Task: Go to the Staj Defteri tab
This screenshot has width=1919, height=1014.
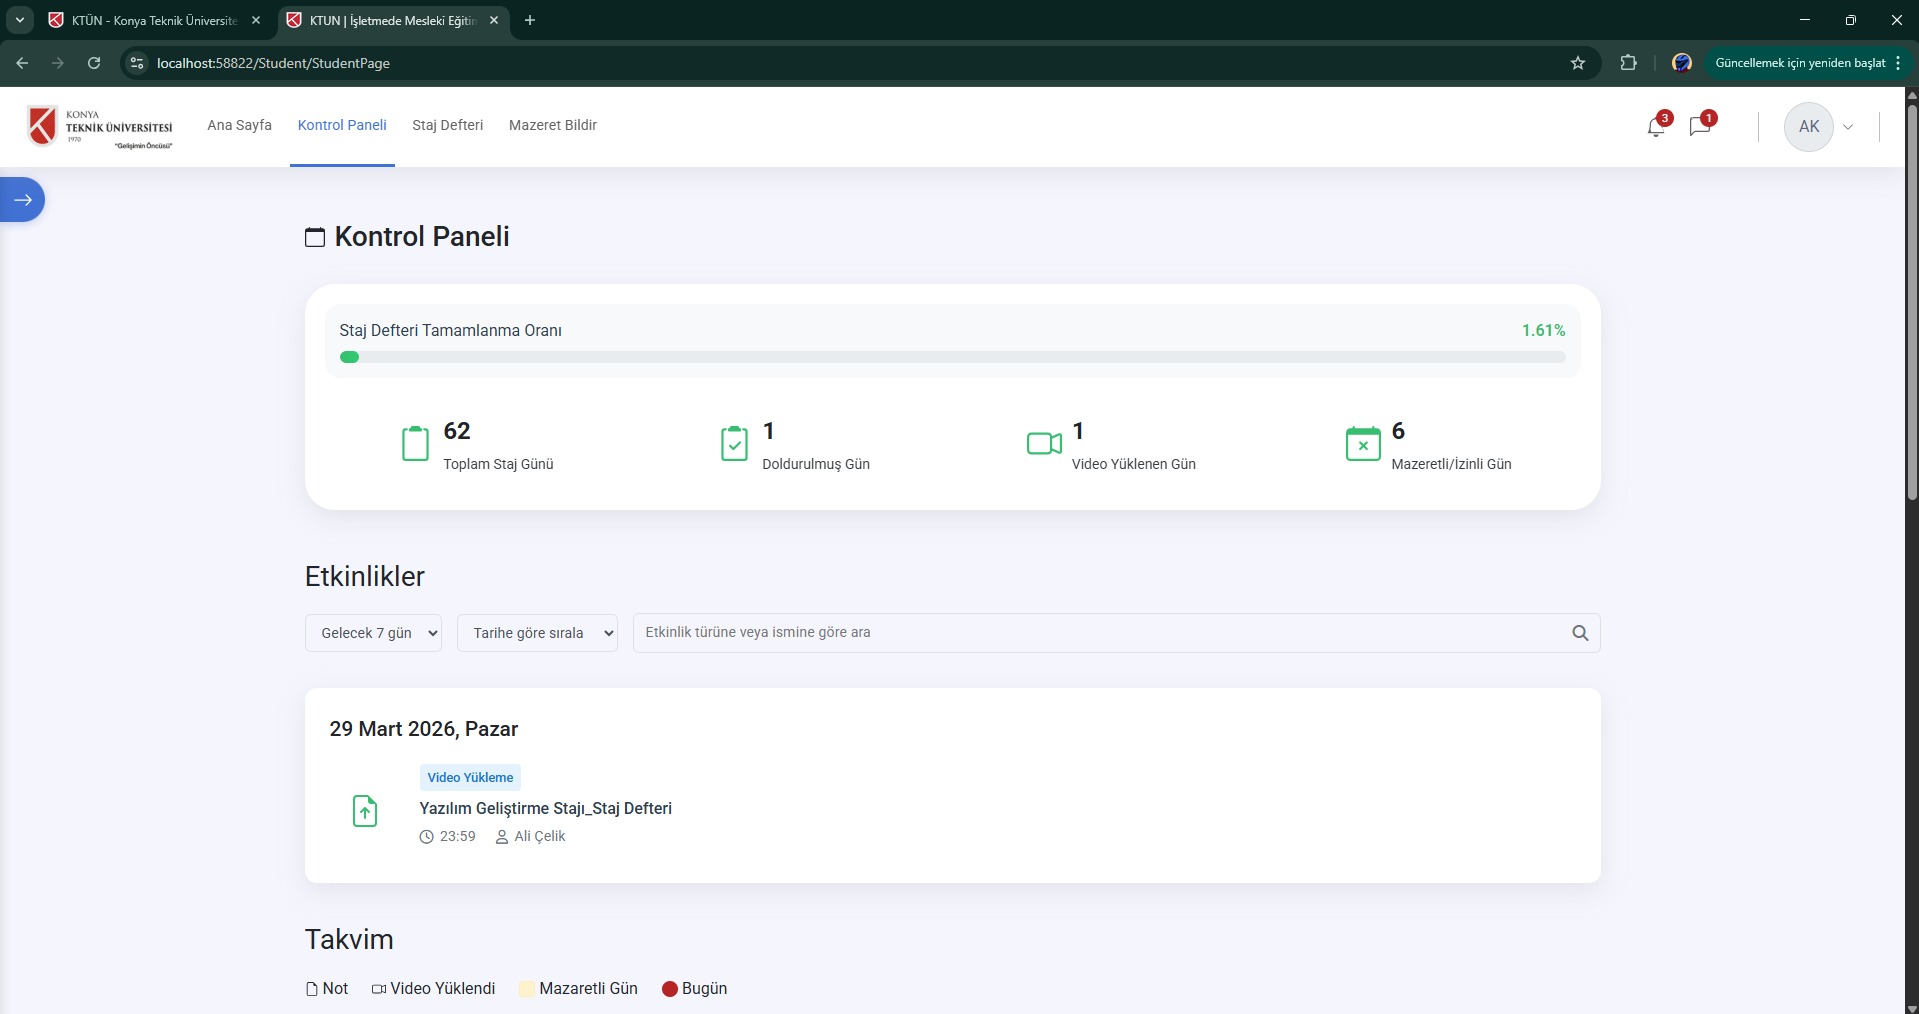Action: (447, 125)
